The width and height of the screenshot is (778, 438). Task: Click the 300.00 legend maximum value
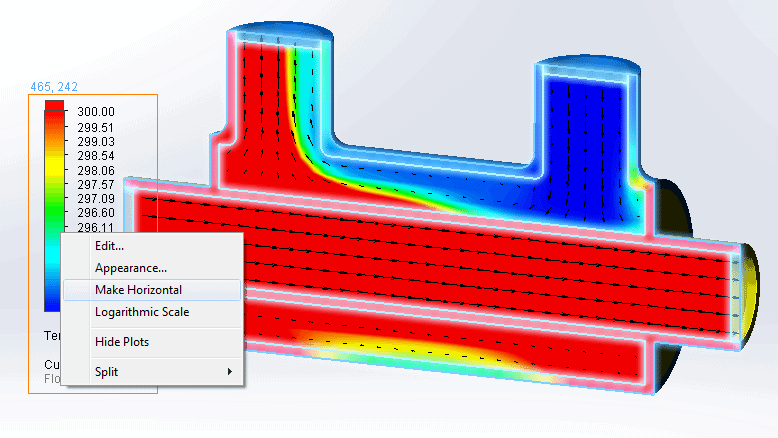pos(96,112)
